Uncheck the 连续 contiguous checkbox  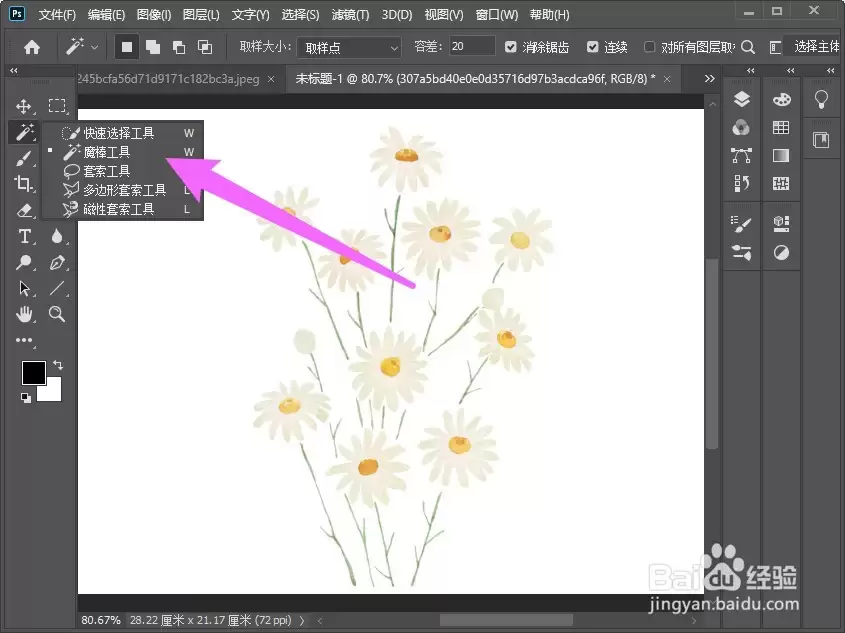tap(592, 47)
